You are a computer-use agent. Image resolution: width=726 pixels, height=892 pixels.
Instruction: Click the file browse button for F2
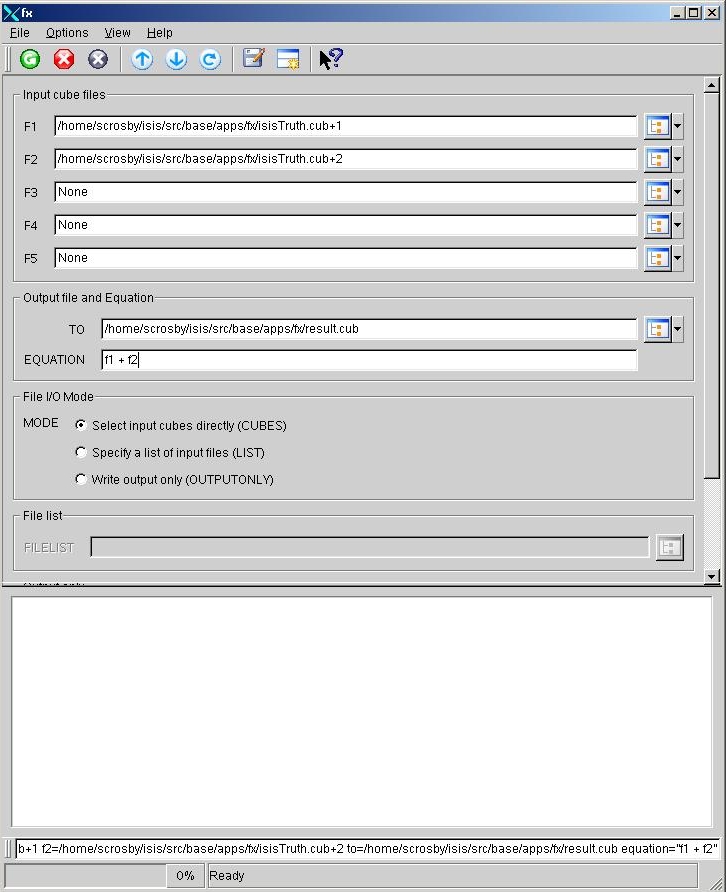(x=657, y=160)
